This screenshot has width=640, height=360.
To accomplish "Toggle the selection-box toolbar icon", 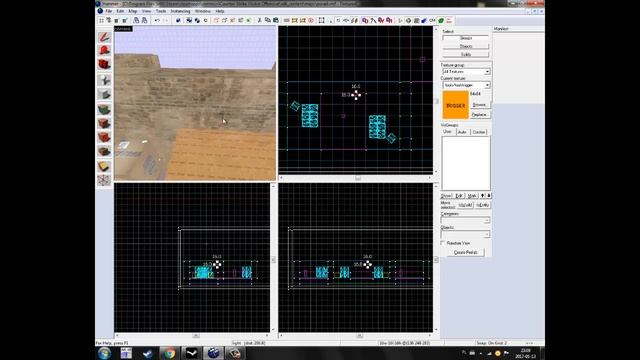I will 322,20.
